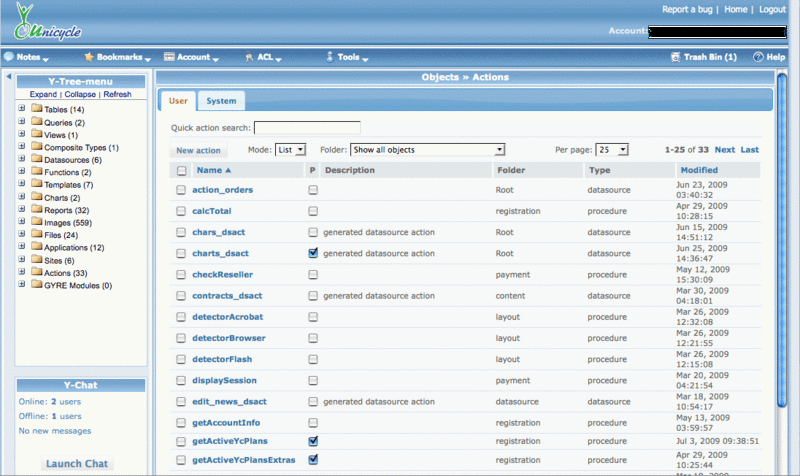
Task: Open the Folder dropdown showing all objects
Action: (x=427, y=150)
